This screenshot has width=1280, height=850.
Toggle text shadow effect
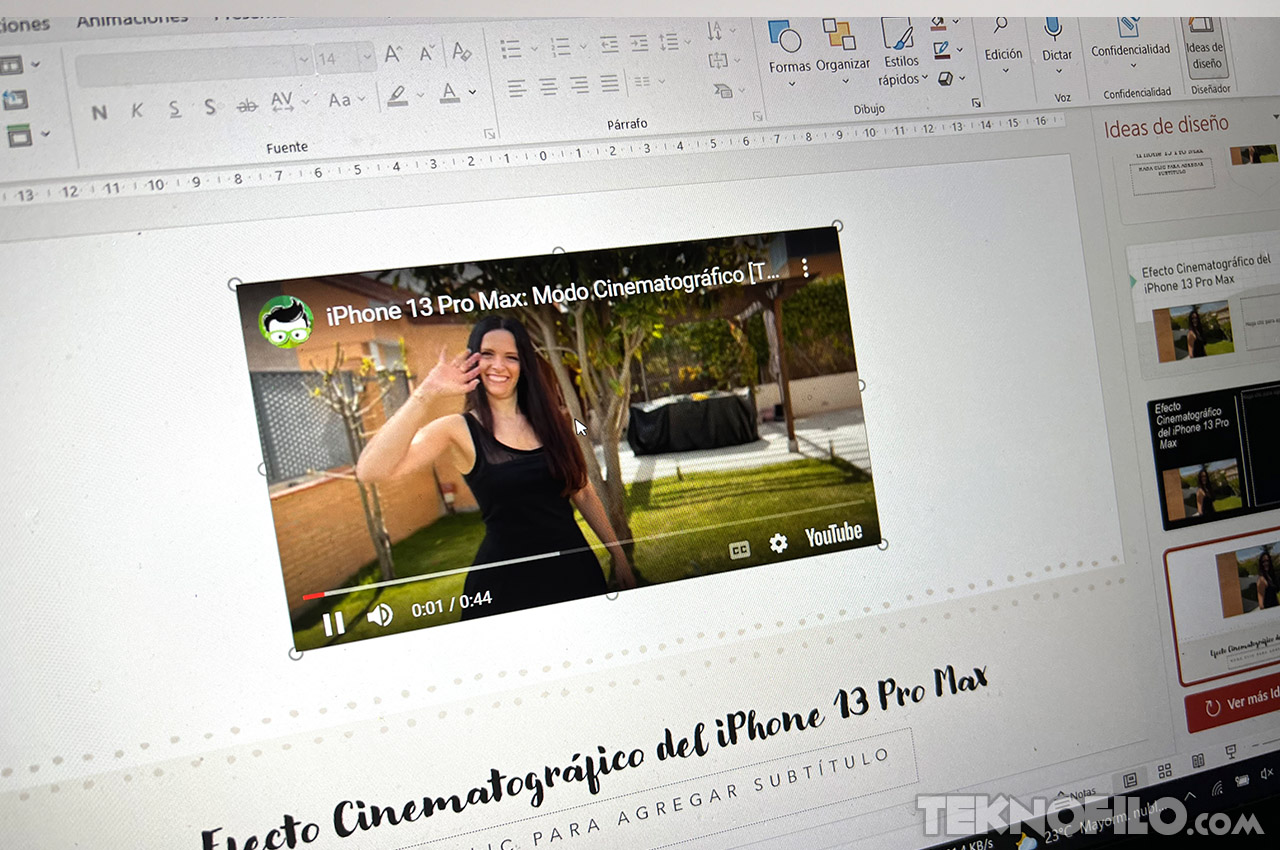pyautogui.click(x=210, y=107)
